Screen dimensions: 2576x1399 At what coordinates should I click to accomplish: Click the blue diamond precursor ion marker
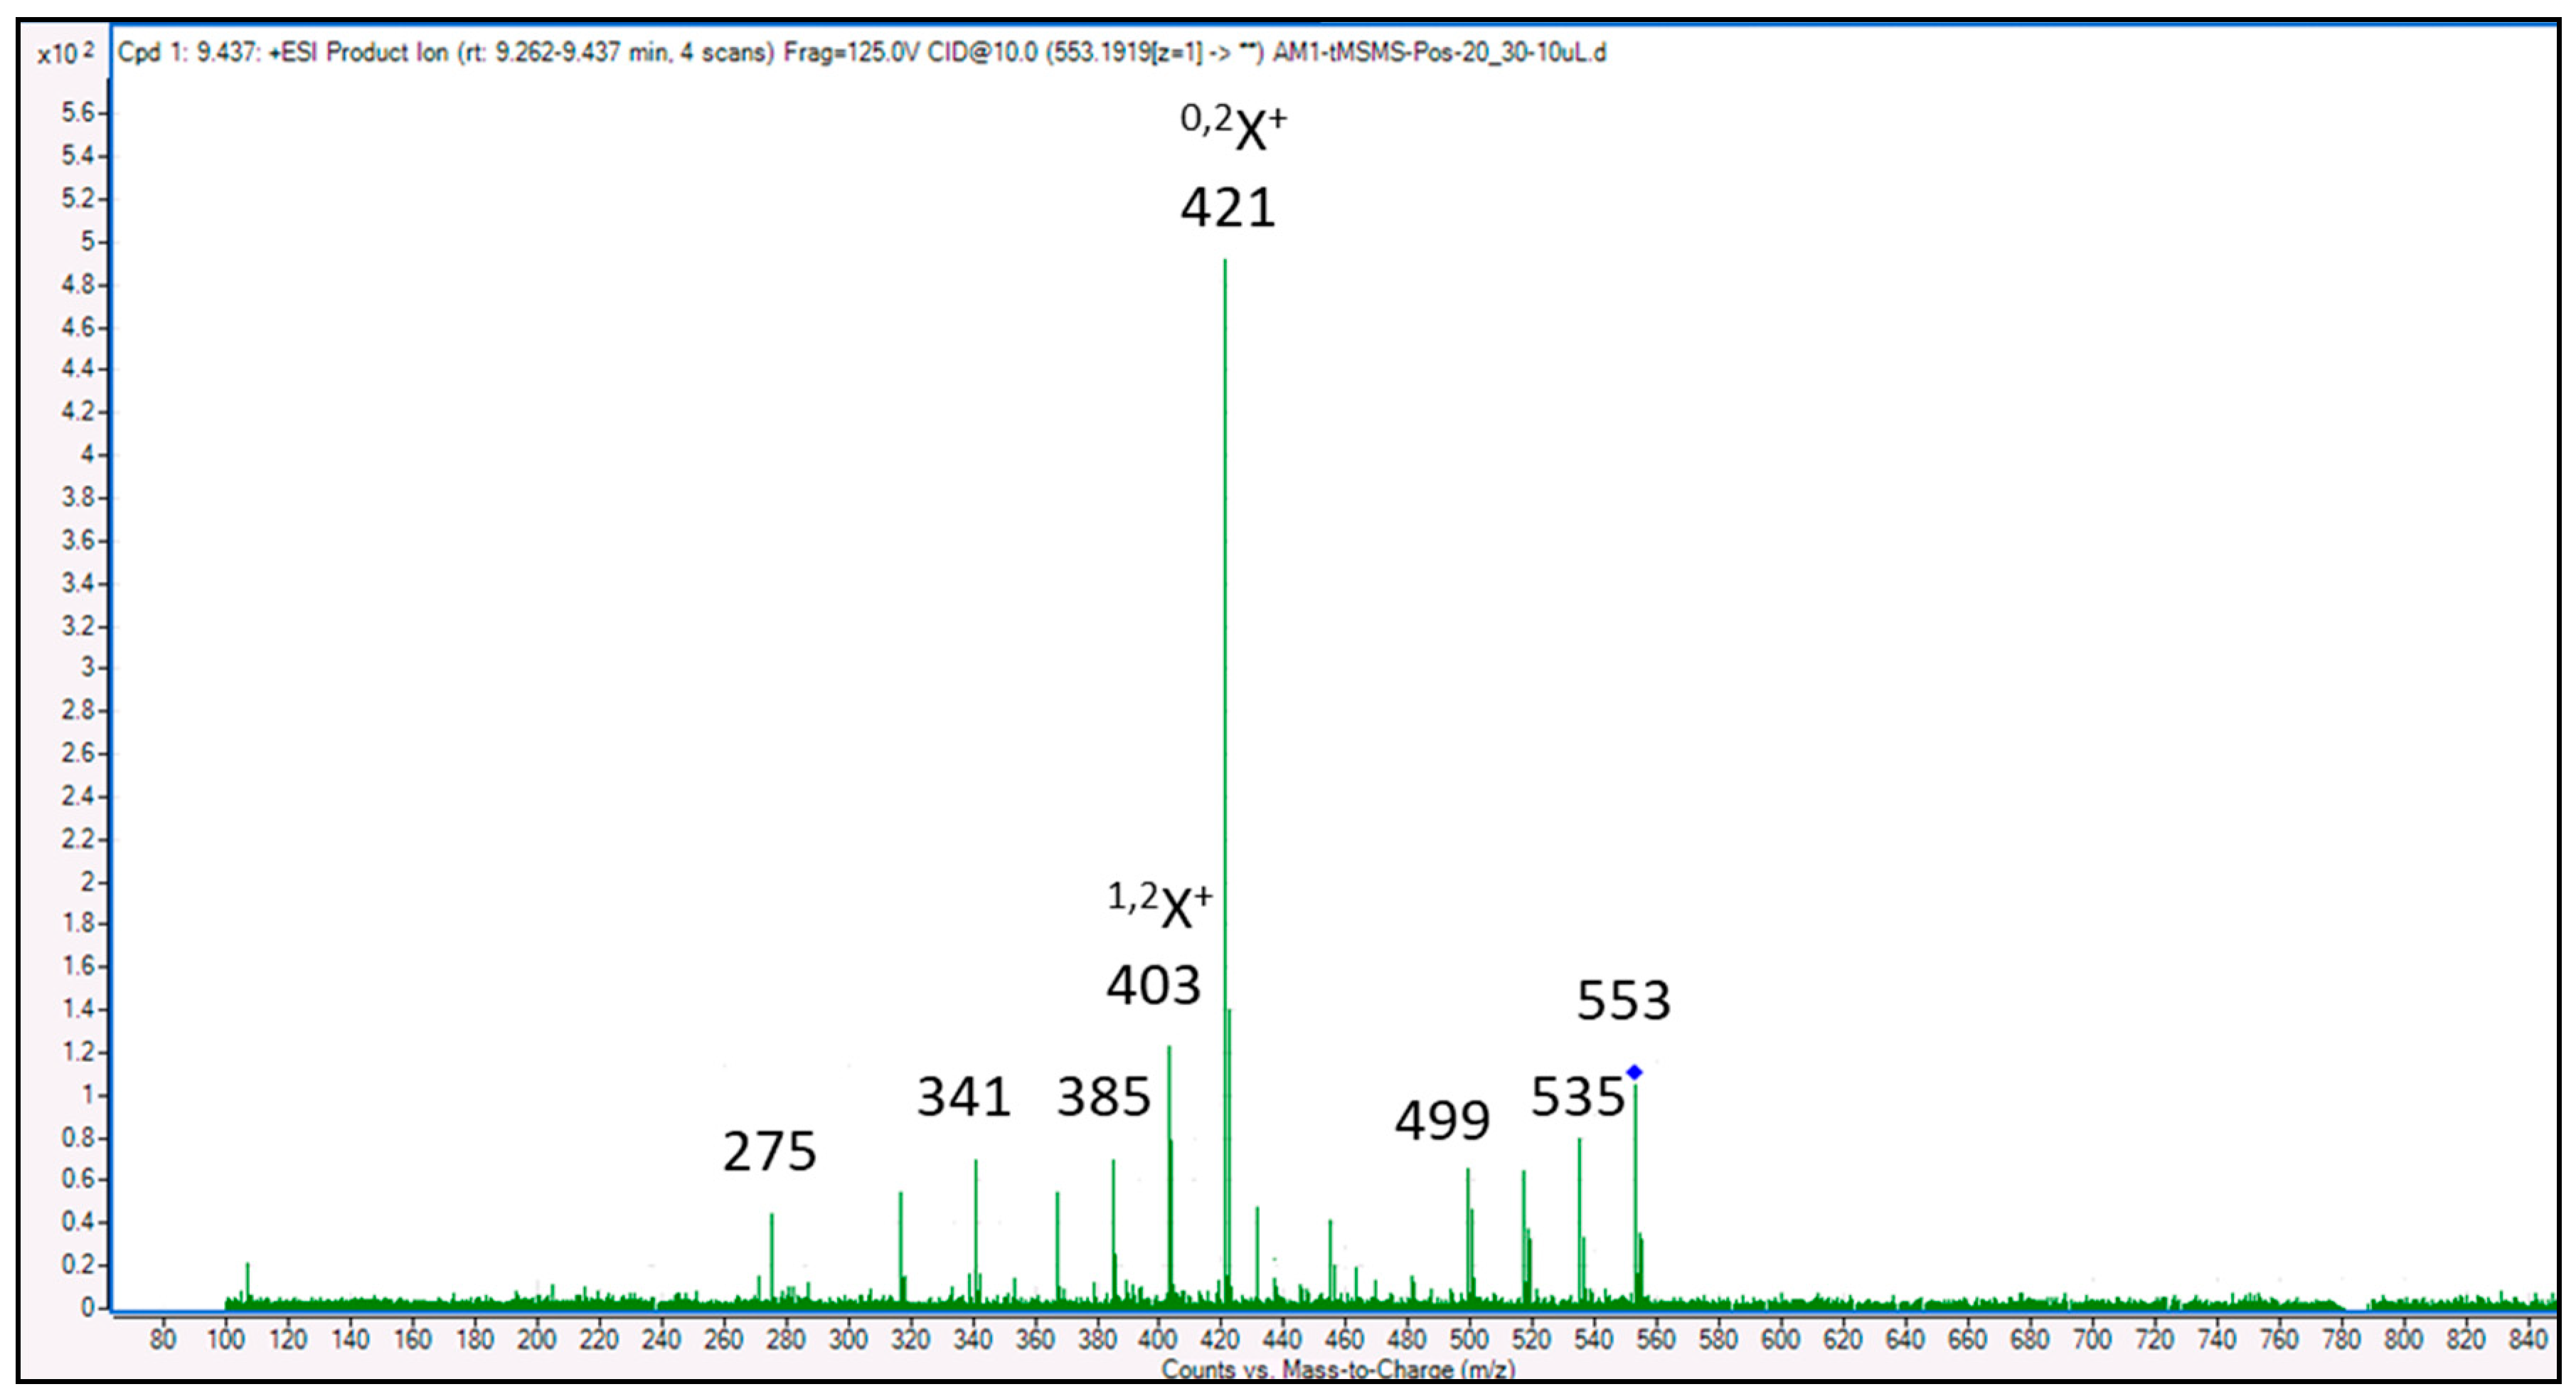pos(1634,1072)
